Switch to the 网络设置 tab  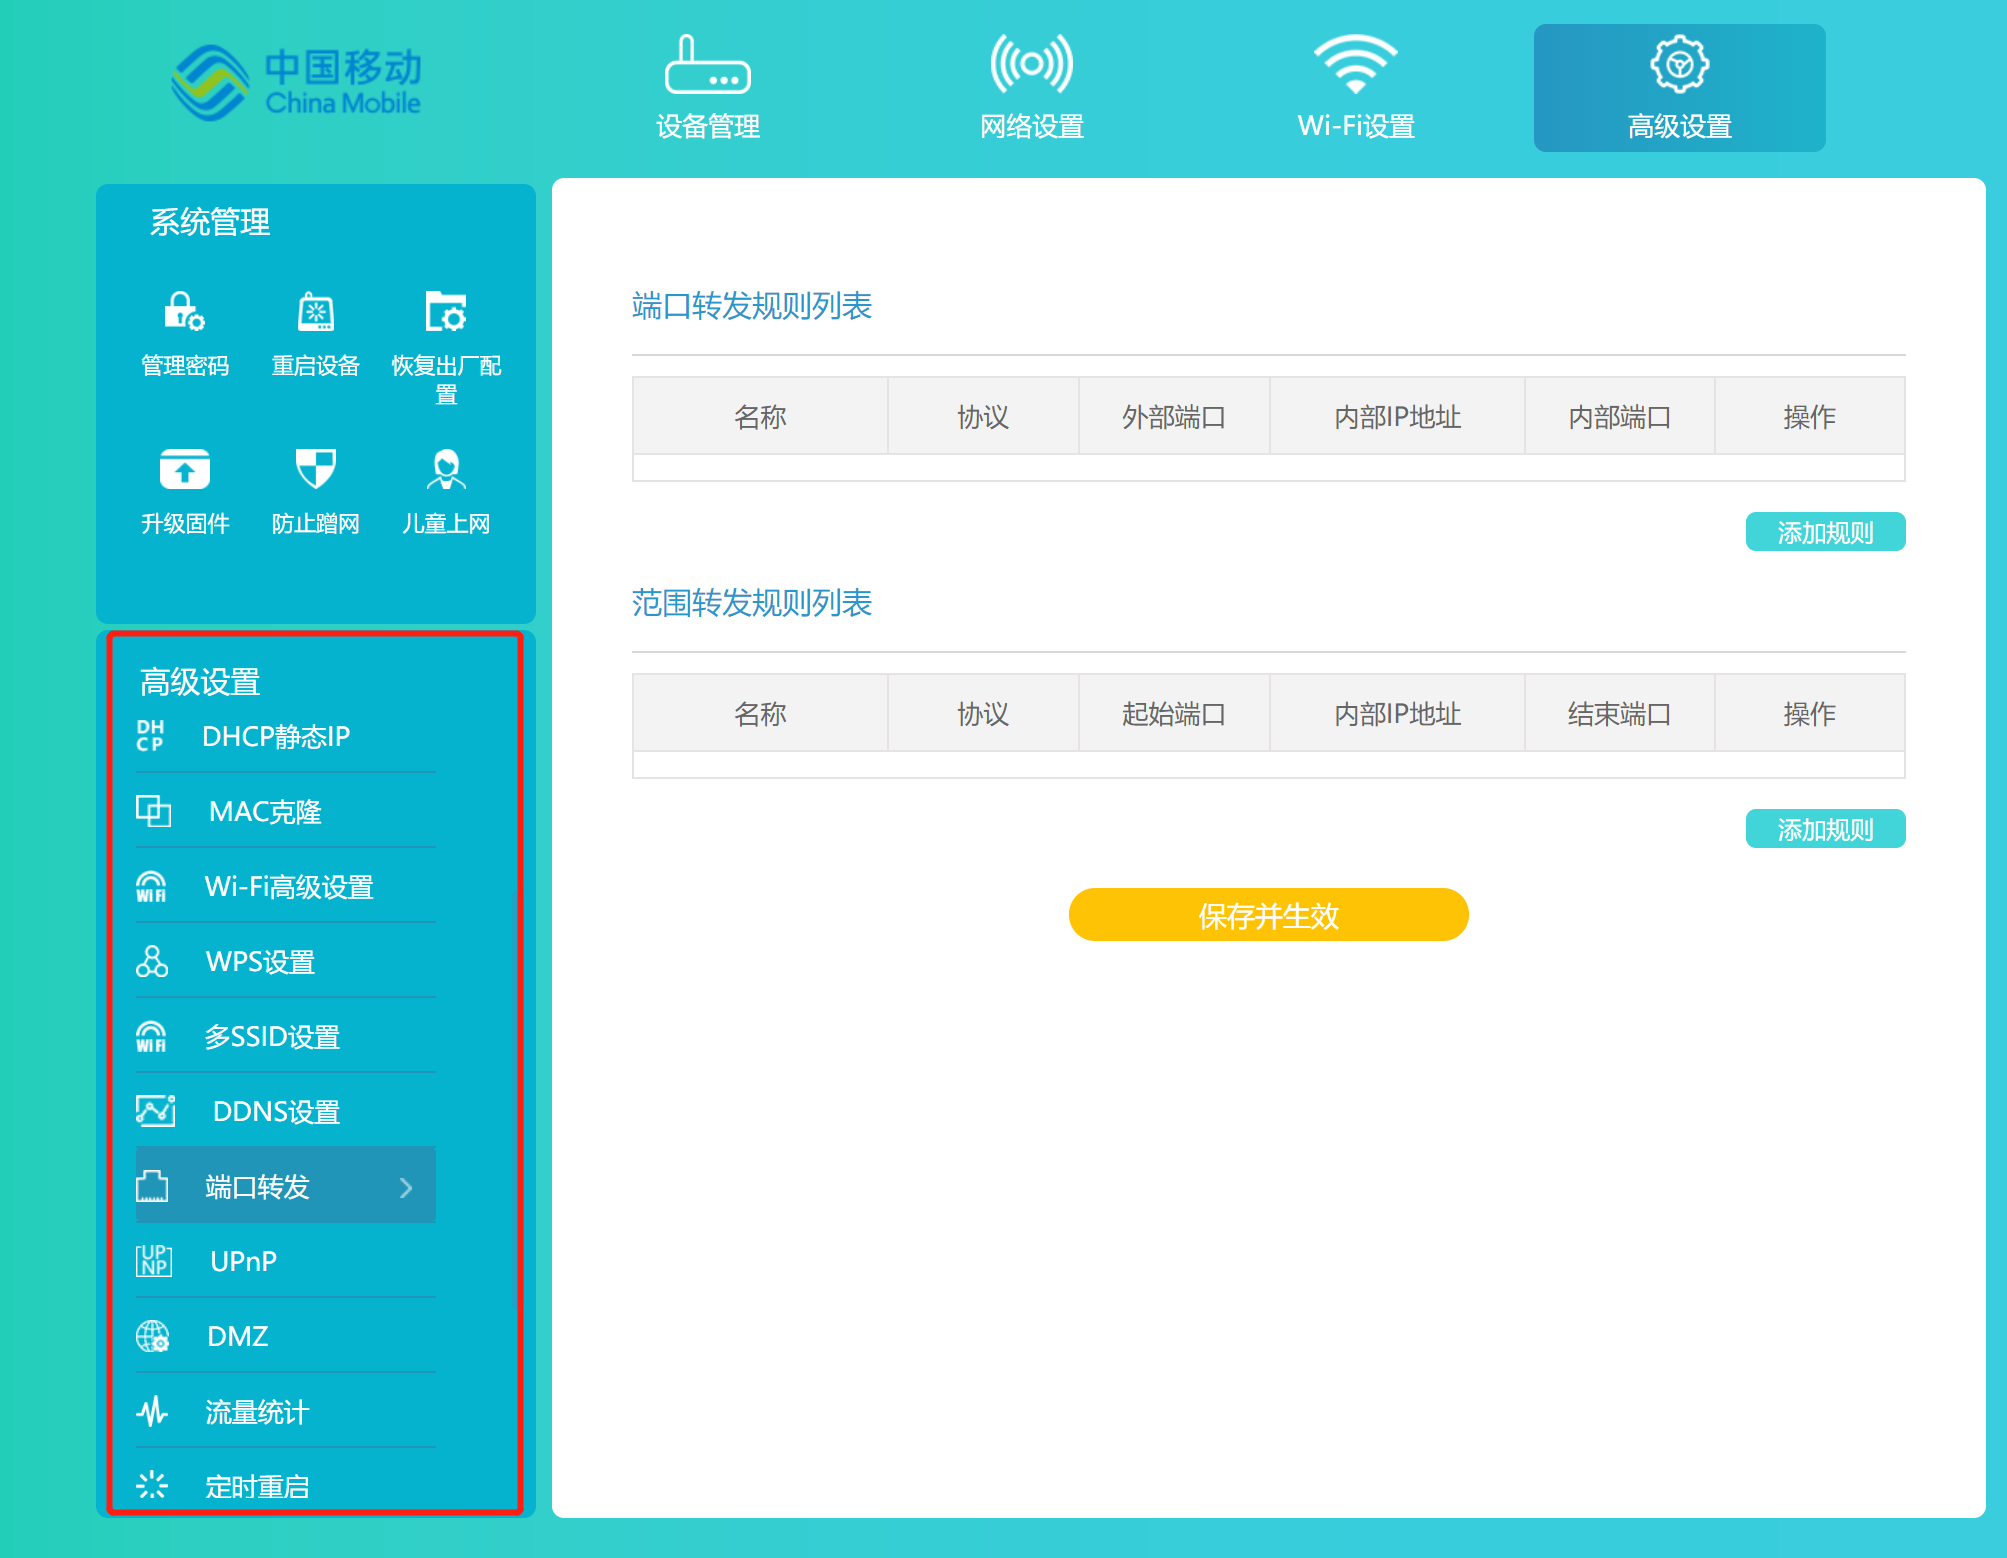pyautogui.click(x=1031, y=85)
